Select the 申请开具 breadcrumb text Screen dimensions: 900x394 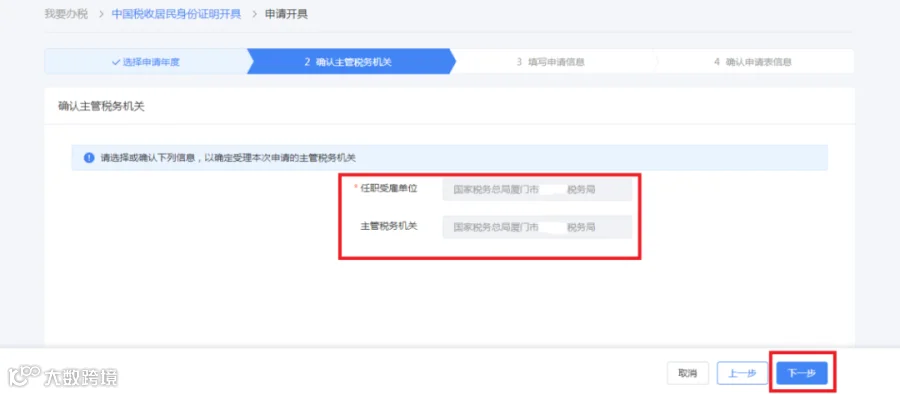[x=286, y=14]
